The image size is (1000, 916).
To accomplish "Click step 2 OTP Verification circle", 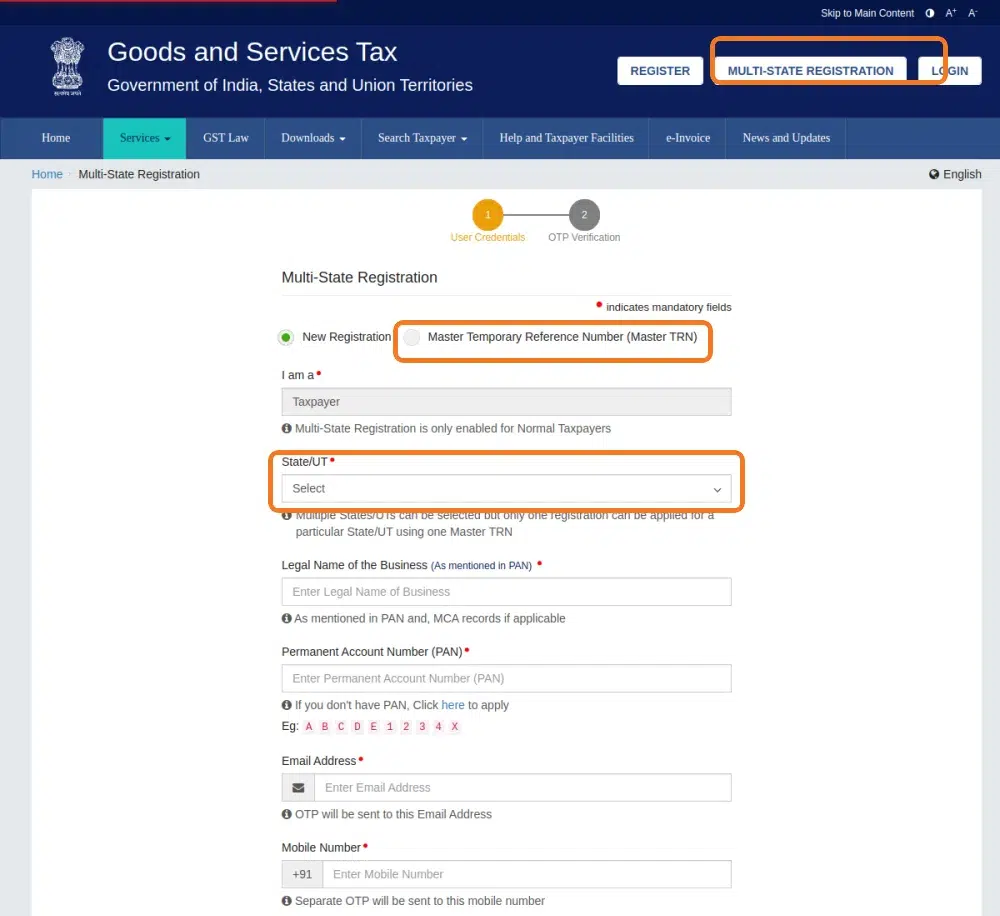I will (584, 215).
